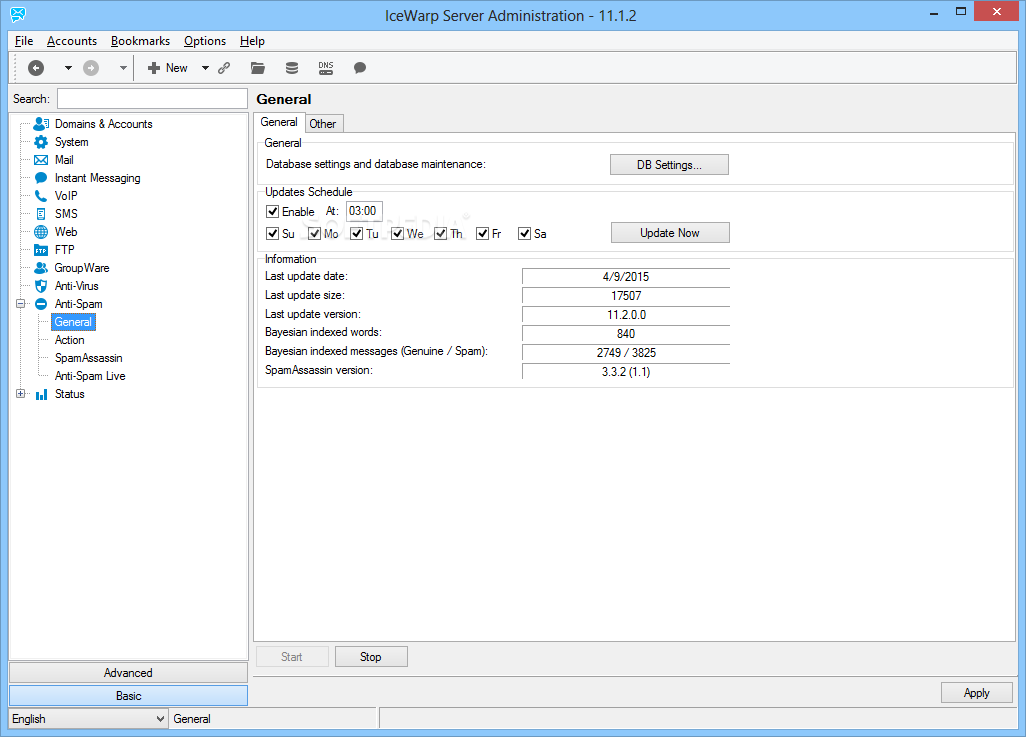This screenshot has width=1026, height=737.
Task: Click the System gear icon
Action: (41, 142)
